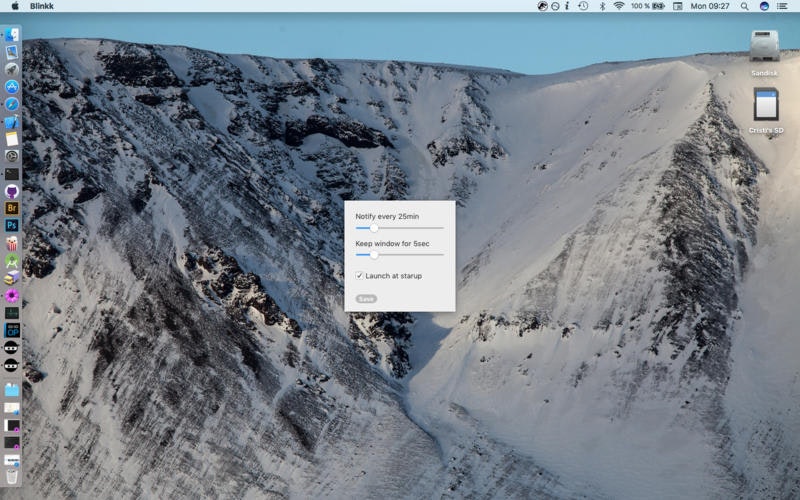Viewport: 800px width, 500px height.
Task: Open App Store from the dock
Action: coord(12,87)
